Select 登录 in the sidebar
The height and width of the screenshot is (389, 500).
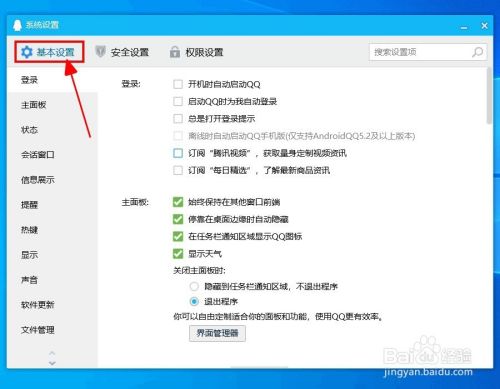point(29,80)
